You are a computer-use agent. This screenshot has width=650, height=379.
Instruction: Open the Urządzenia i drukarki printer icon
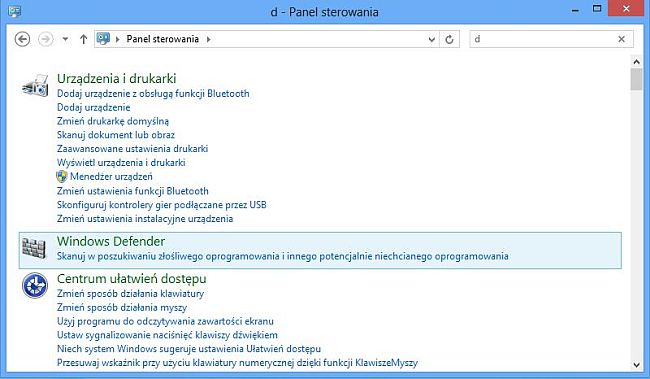pos(35,85)
